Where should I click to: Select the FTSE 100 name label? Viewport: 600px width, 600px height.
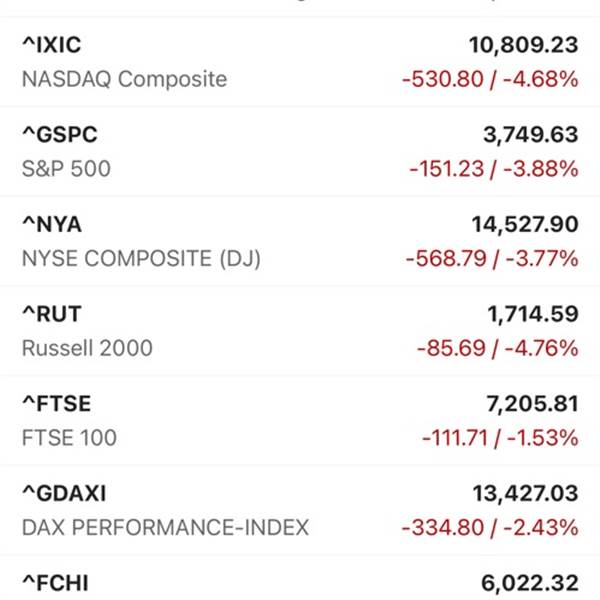69,438
